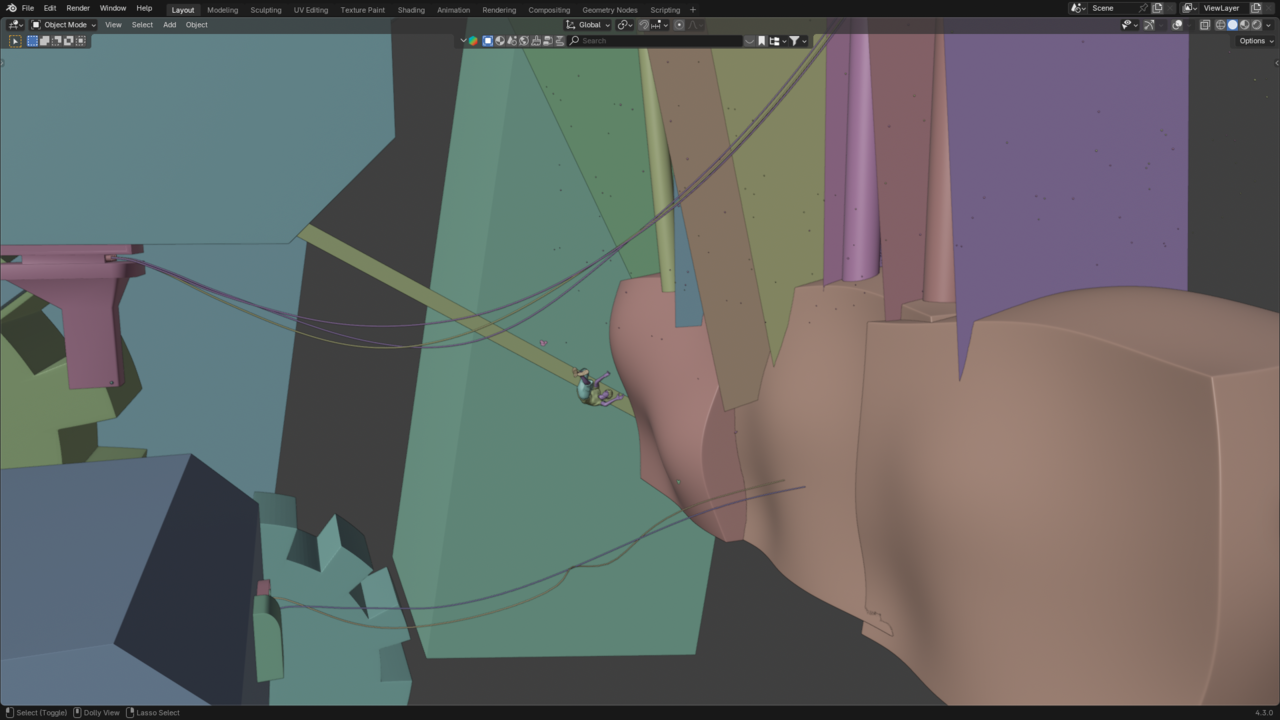Open the funnel filter dropdown

pos(798,41)
